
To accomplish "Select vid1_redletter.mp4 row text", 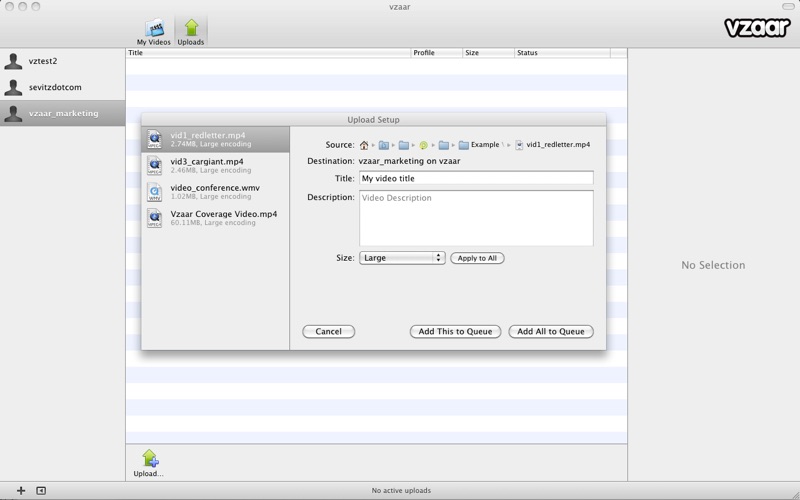I will [208, 135].
